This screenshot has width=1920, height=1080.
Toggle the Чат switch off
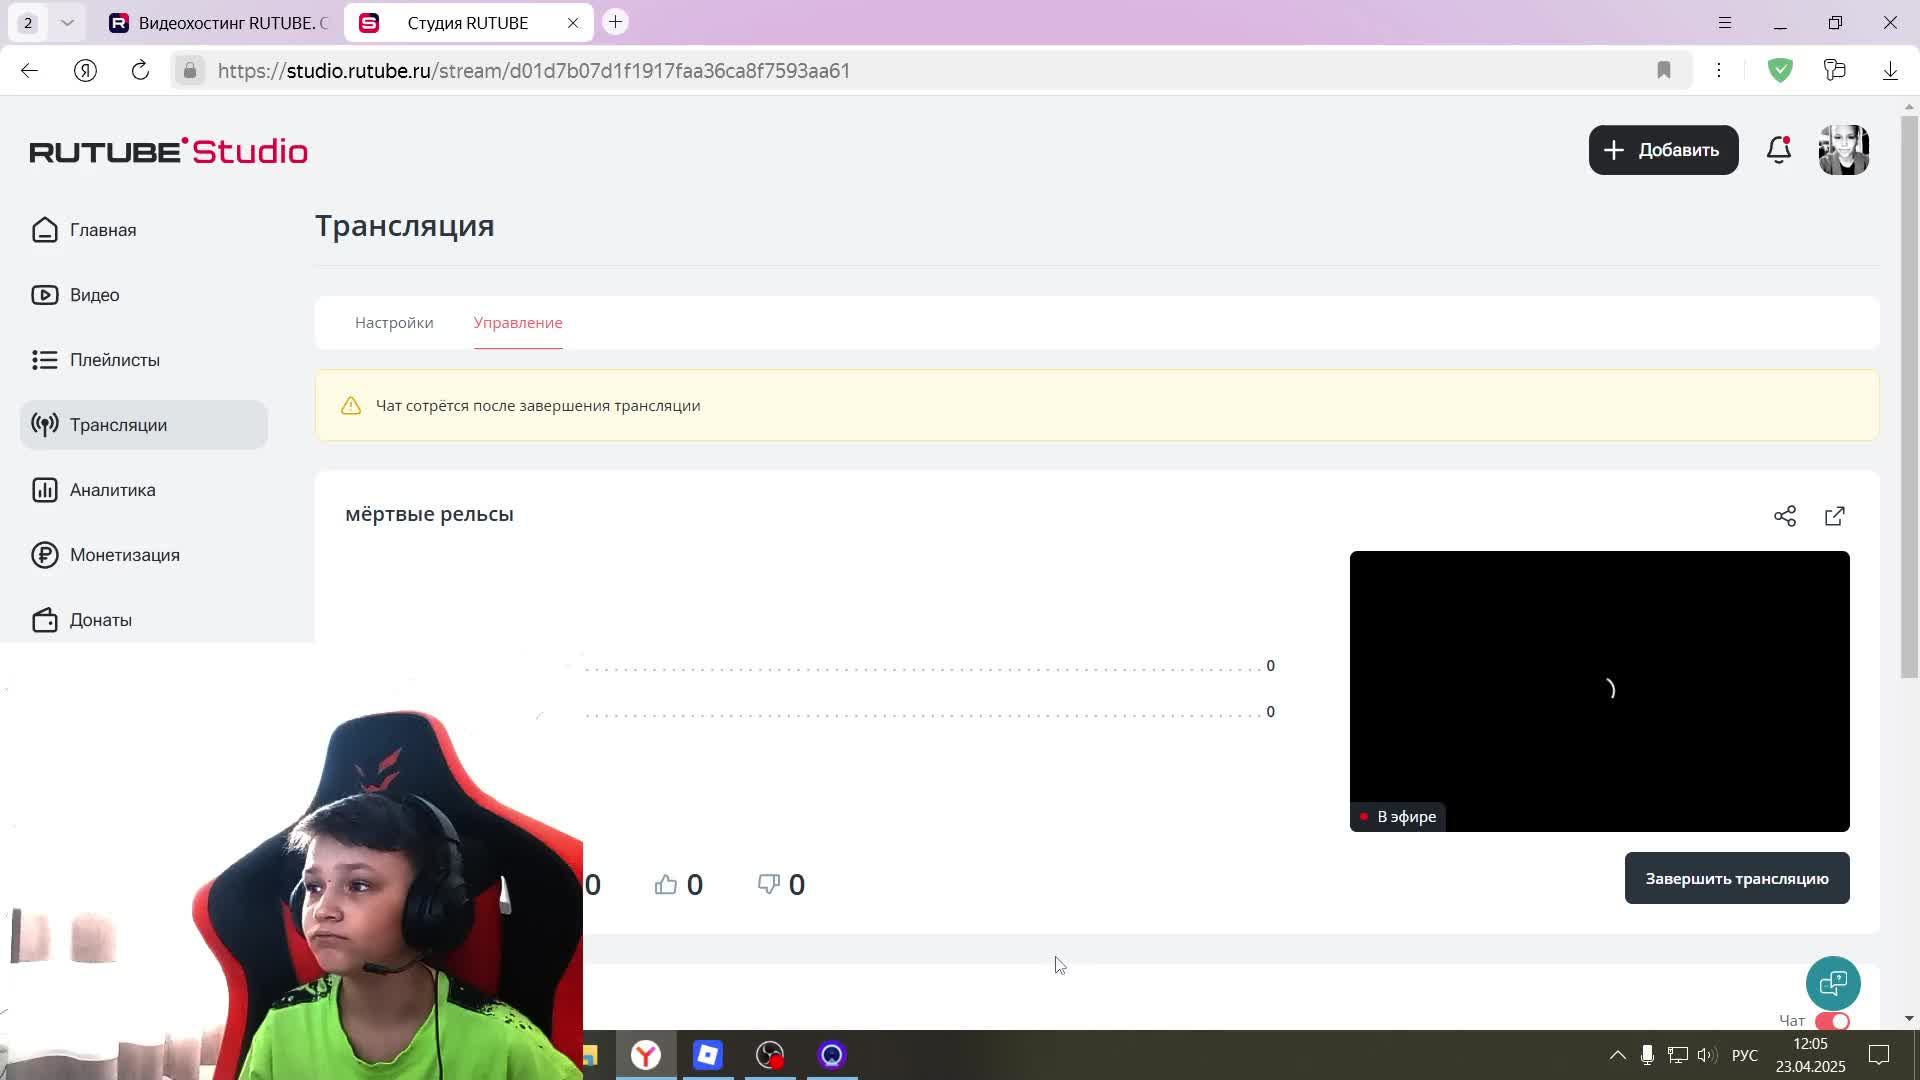tap(1833, 1021)
